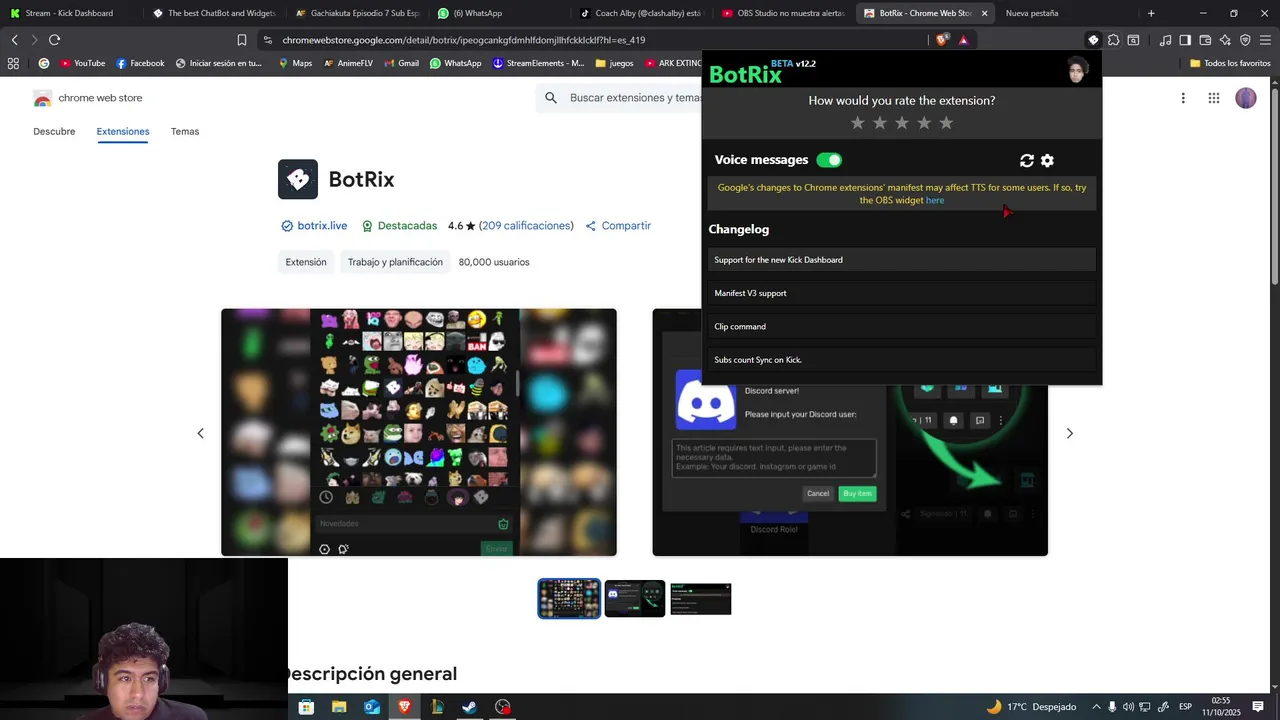Toggle the Voice messages switch

click(x=829, y=160)
